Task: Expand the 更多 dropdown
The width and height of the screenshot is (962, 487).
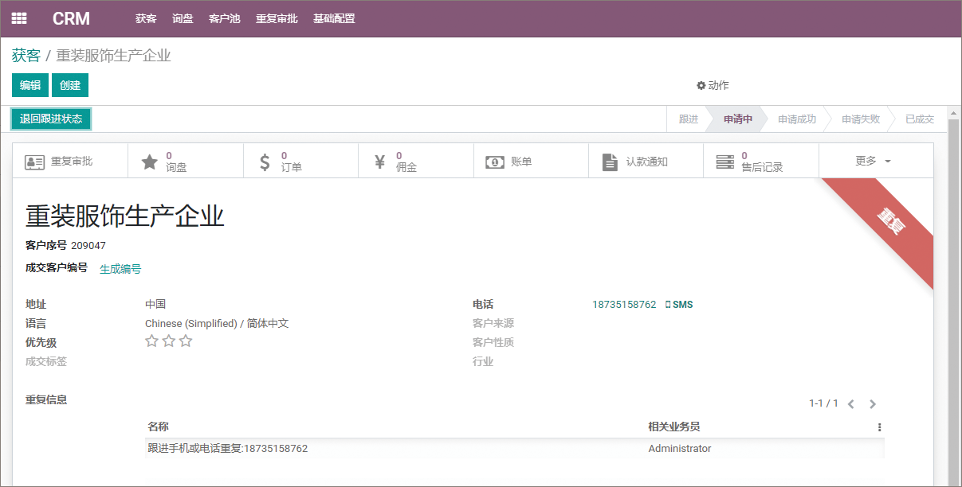Action: [873, 161]
